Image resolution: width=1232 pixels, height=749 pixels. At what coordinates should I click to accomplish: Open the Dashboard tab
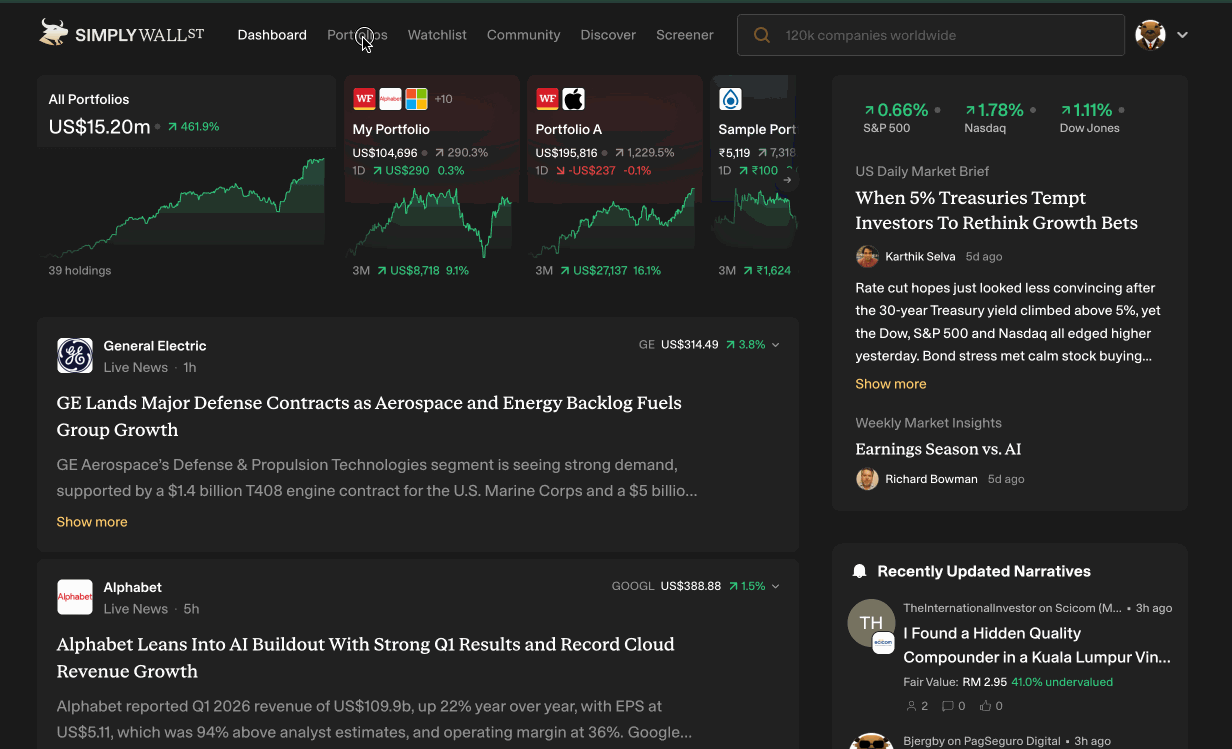click(272, 35)
